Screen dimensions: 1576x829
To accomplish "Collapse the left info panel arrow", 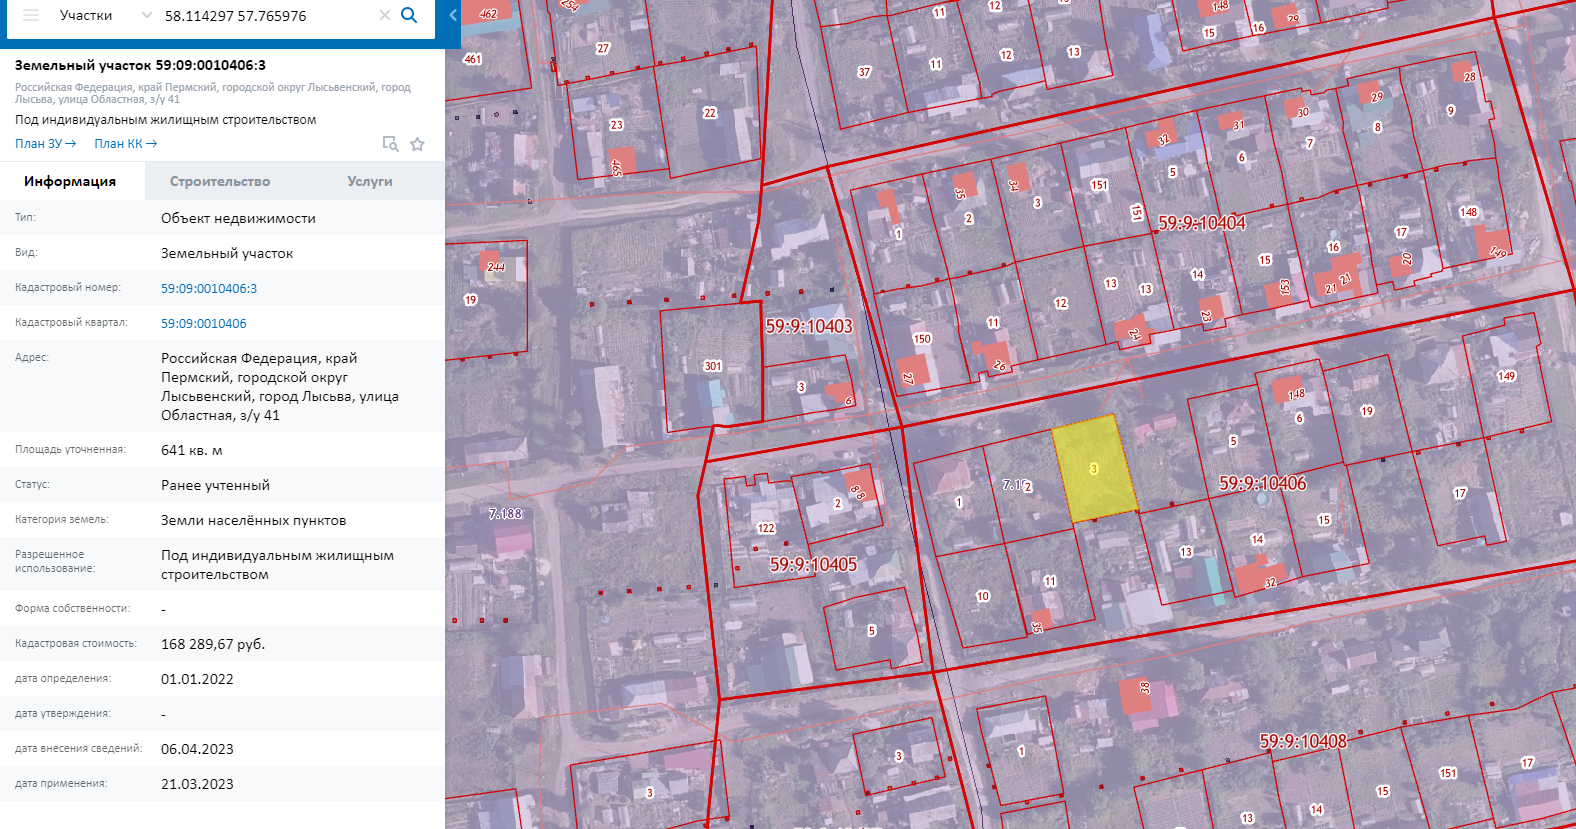I will (x=453, y=16).
